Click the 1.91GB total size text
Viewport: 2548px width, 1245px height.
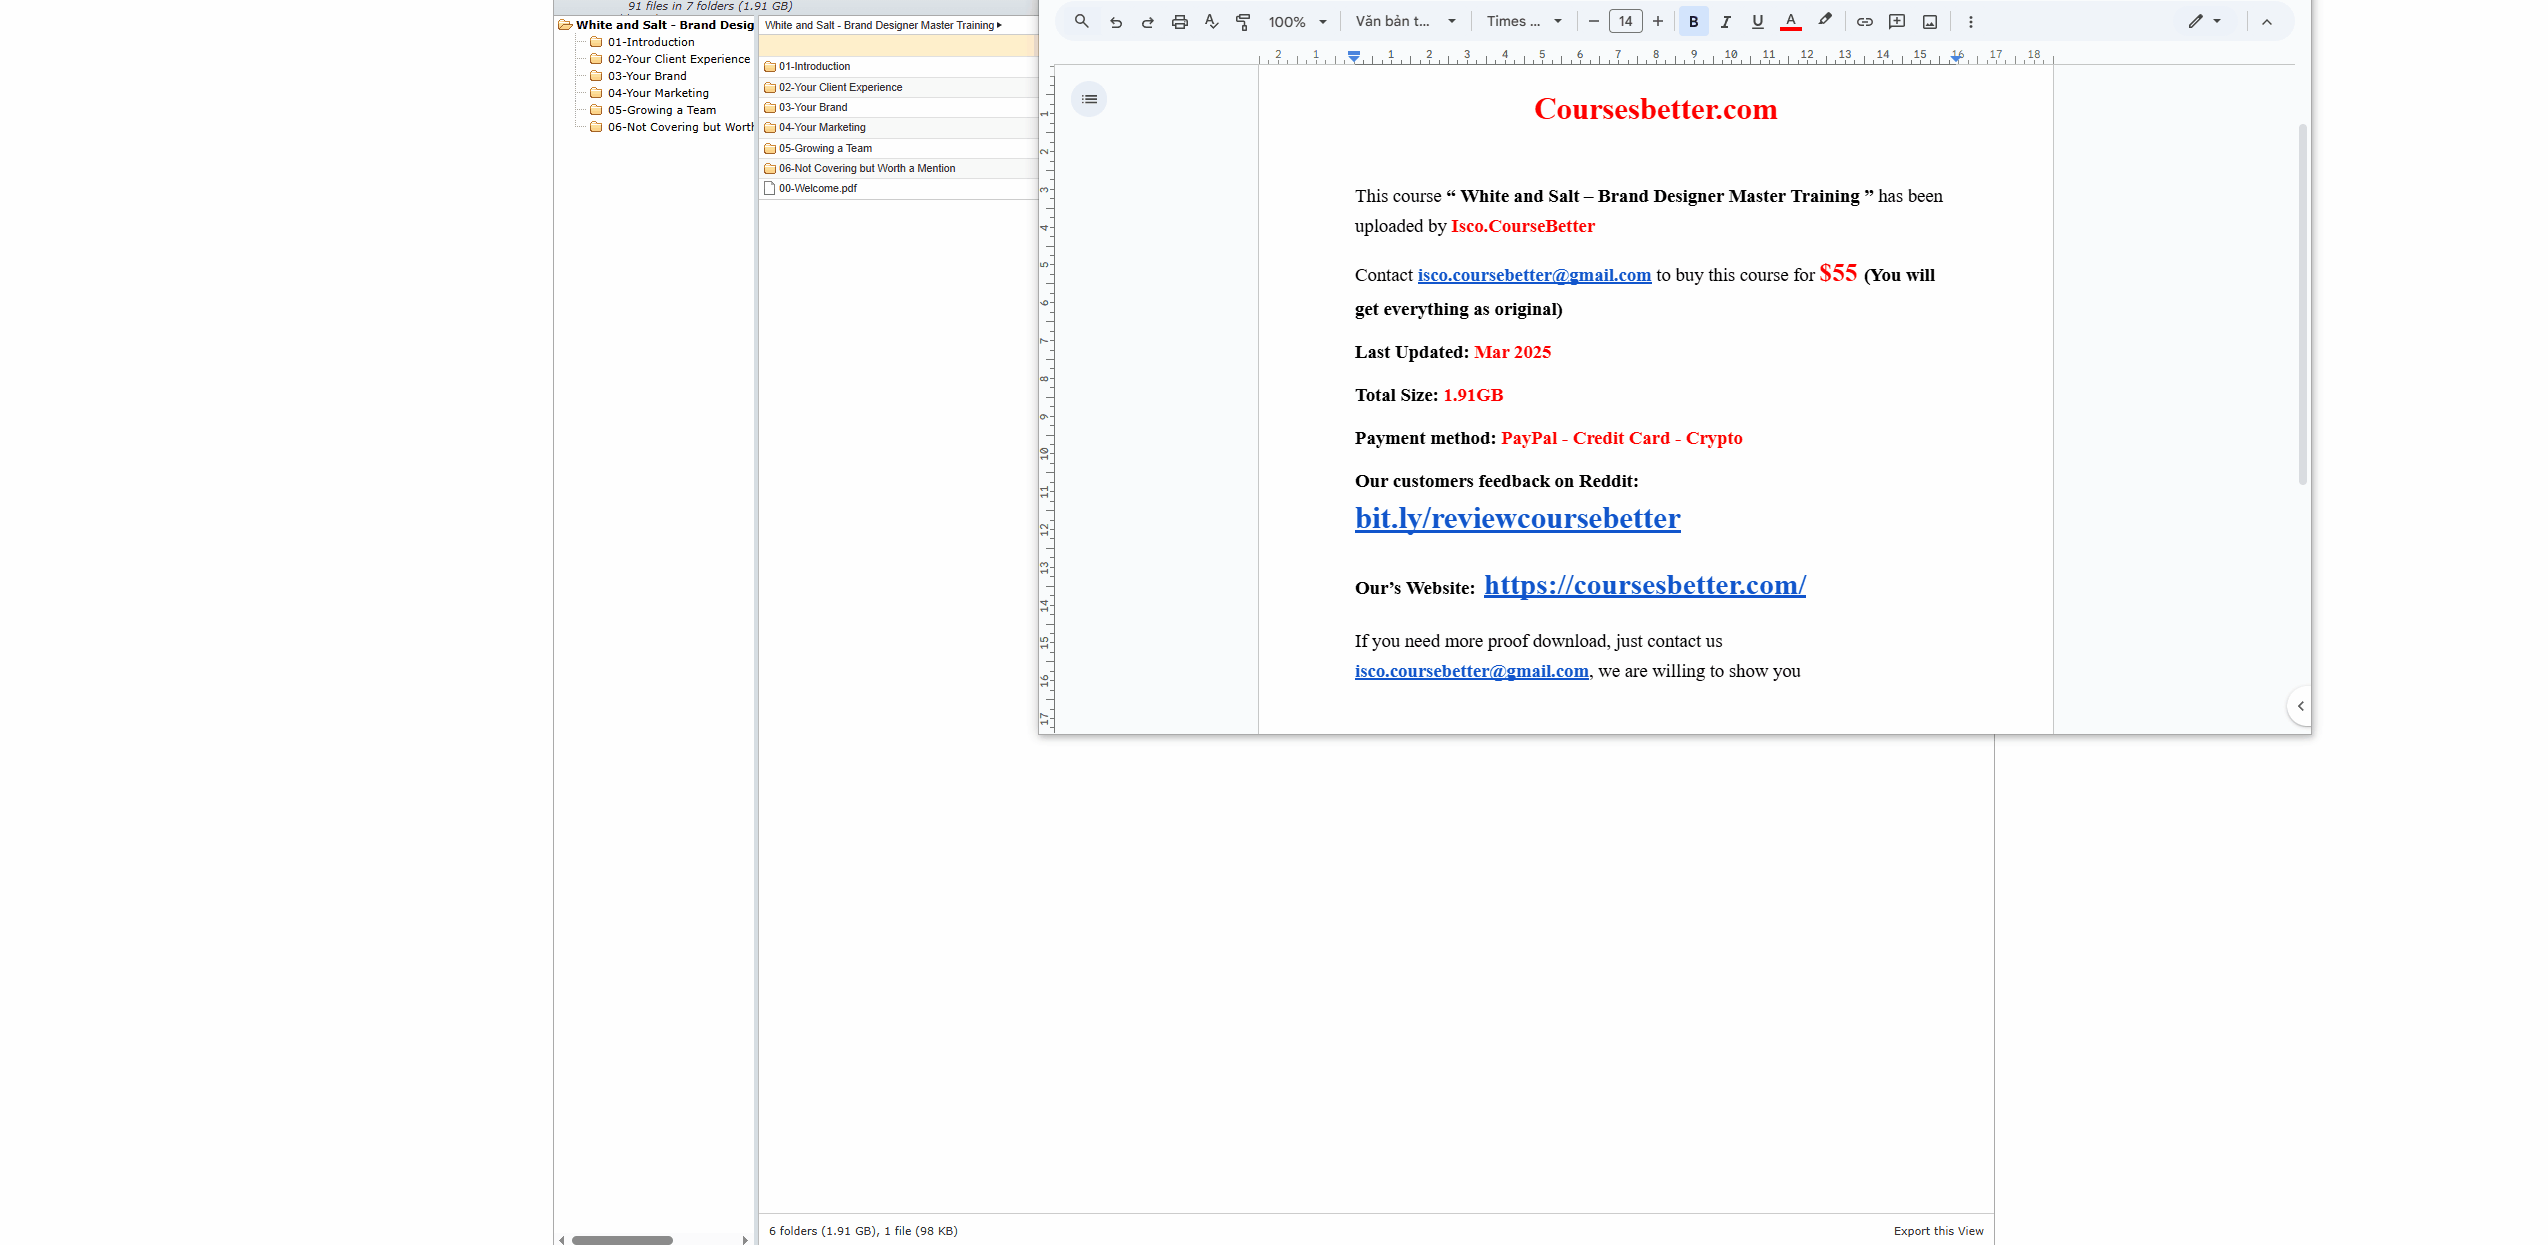1473,395
